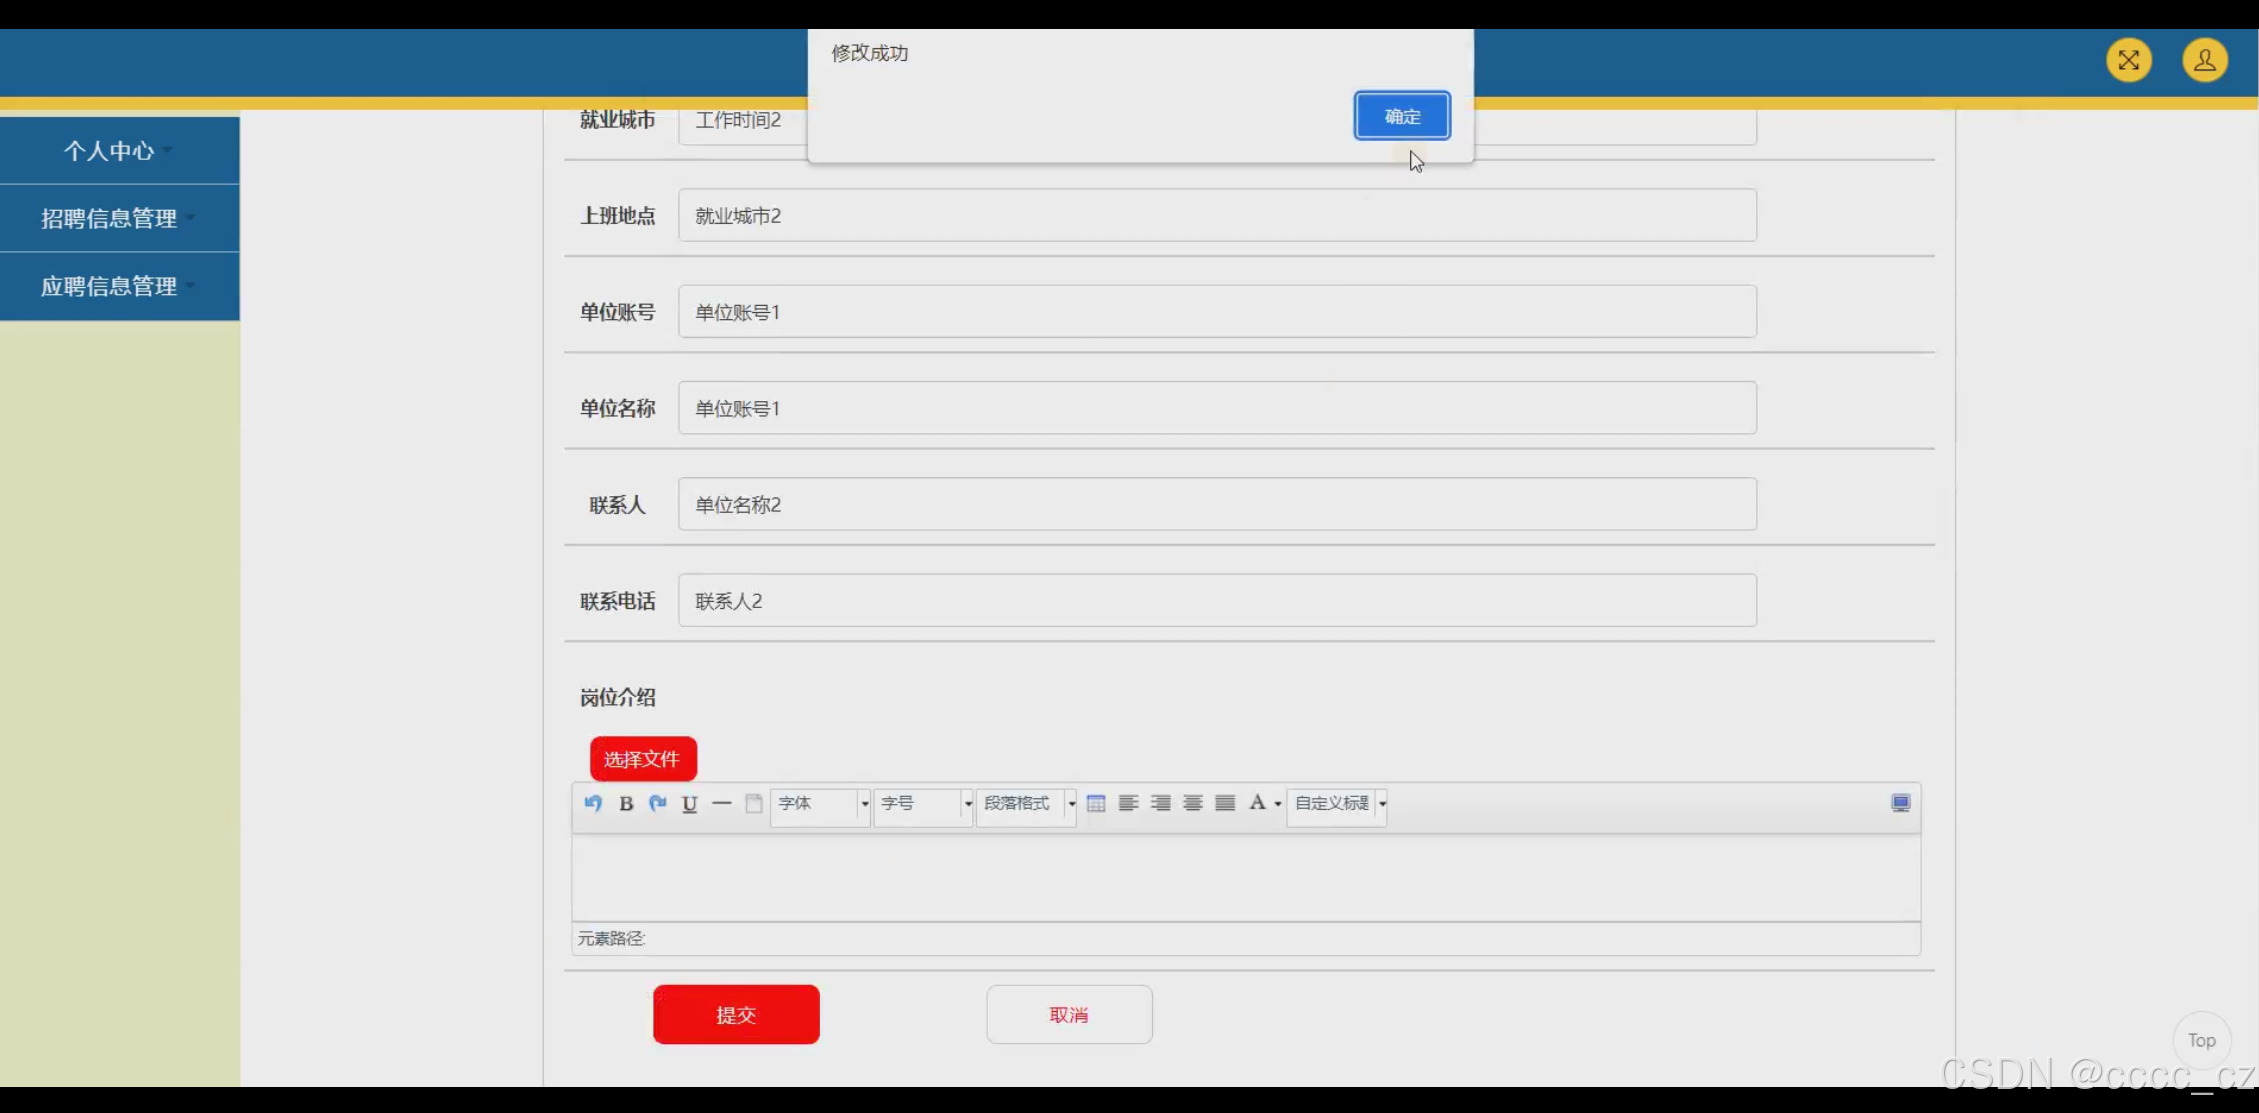2259x1113 pixels.
Task: Align text left in editor
Action: point(1128,803)
